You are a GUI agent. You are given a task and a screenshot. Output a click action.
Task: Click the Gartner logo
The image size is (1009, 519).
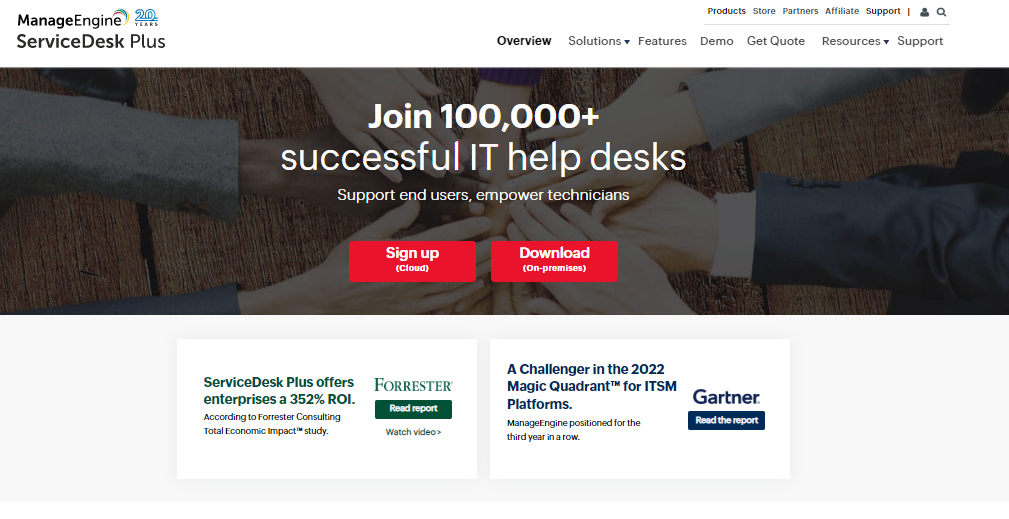[726, 397]
